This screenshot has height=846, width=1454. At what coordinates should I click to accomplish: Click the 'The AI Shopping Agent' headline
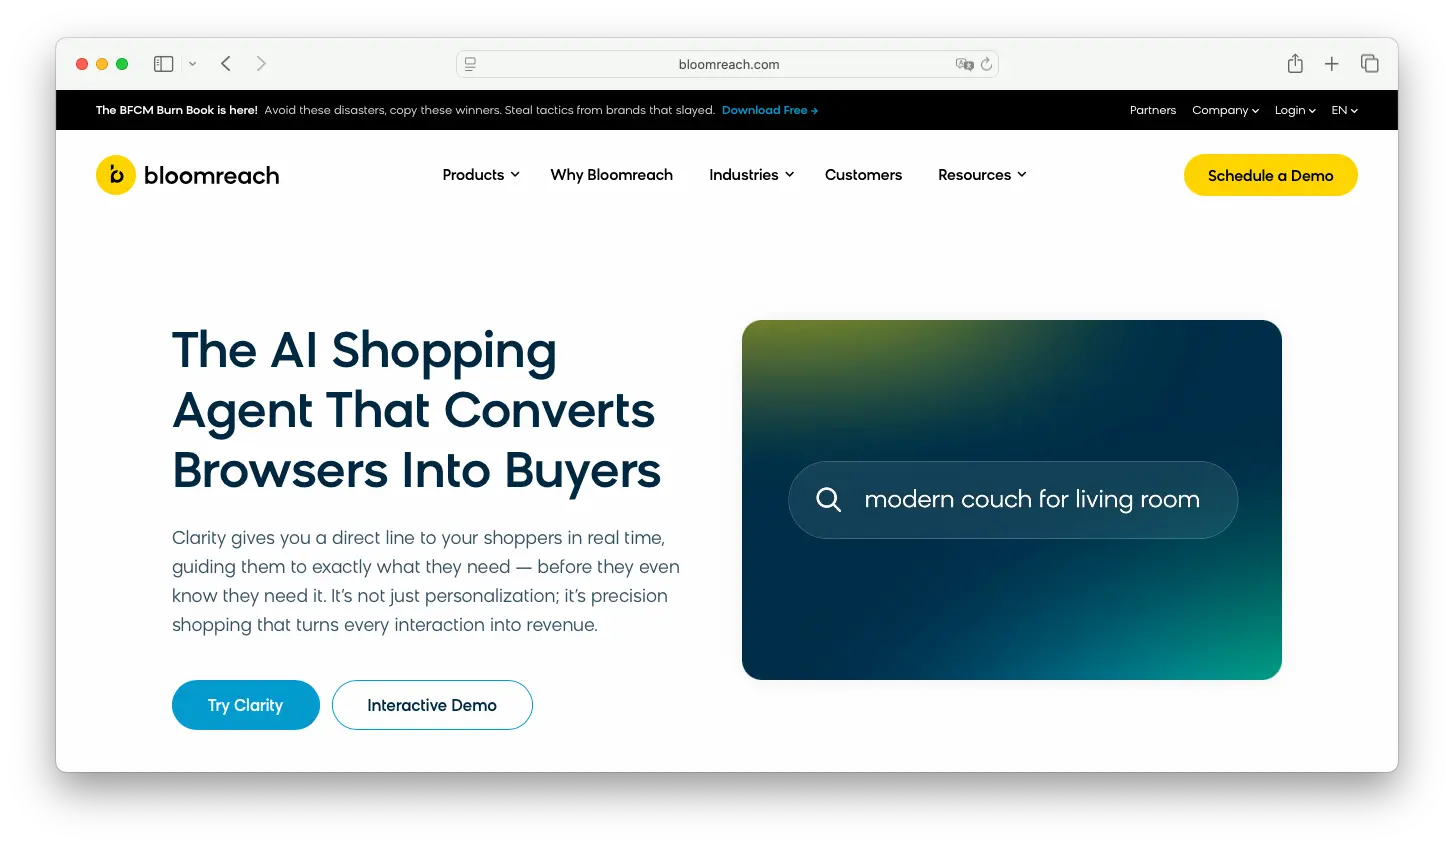[416, 410]
